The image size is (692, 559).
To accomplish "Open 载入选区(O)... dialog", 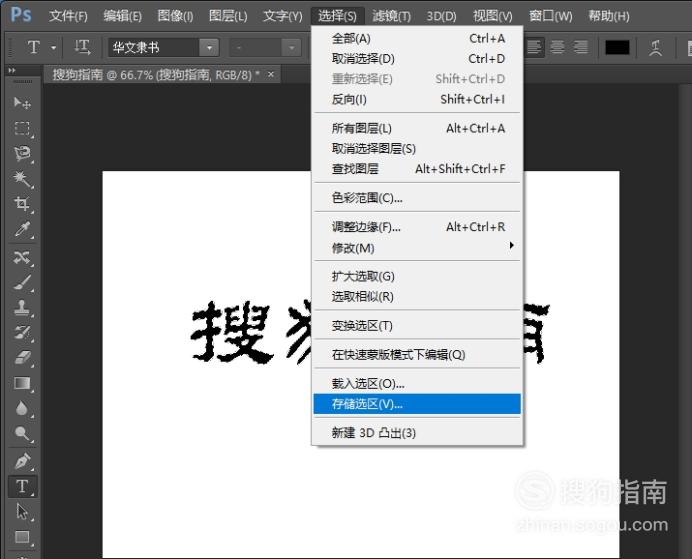I will tap(417, 384).
